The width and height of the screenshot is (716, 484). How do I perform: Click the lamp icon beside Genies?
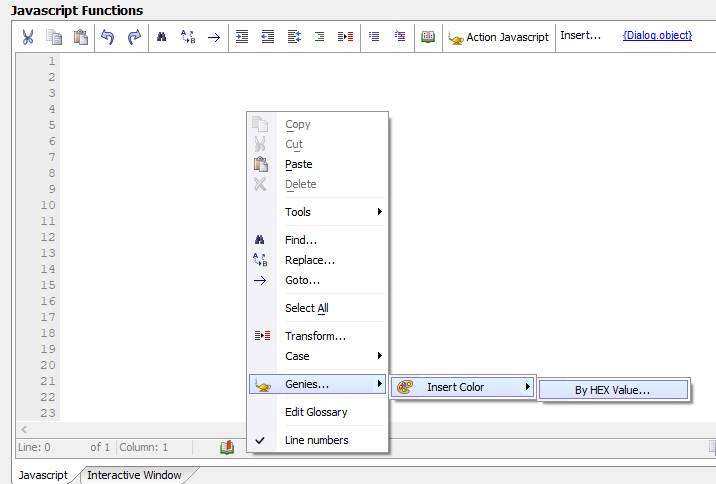(x=263, y=385)
